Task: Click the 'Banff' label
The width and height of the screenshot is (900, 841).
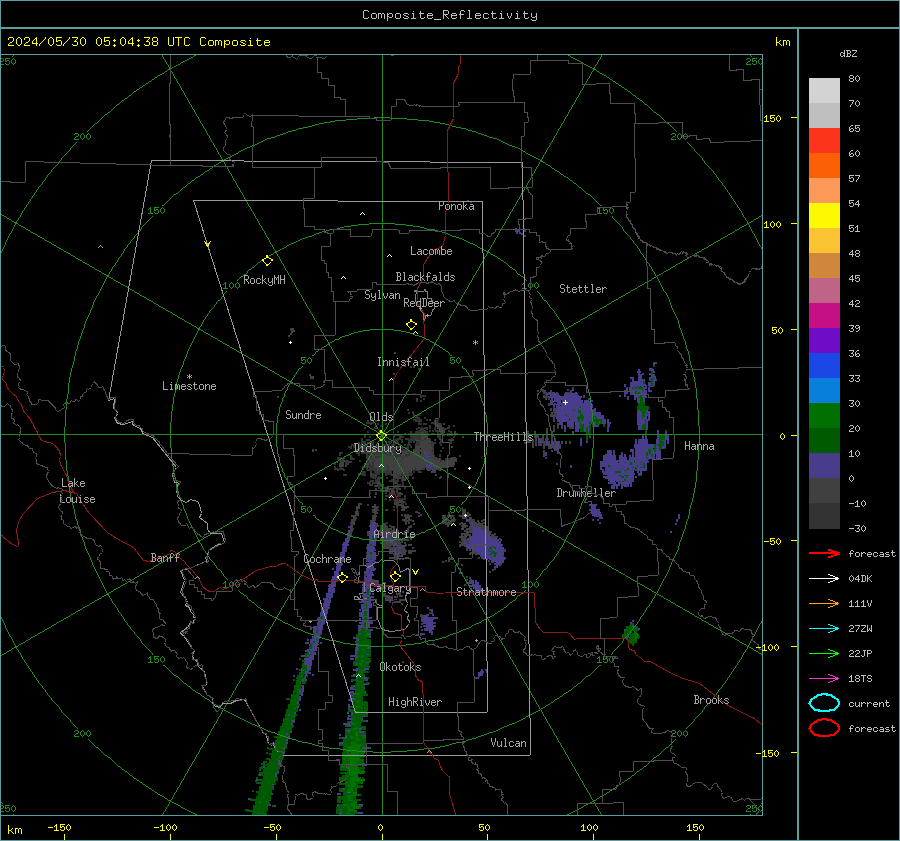Action: pos(165,557)
